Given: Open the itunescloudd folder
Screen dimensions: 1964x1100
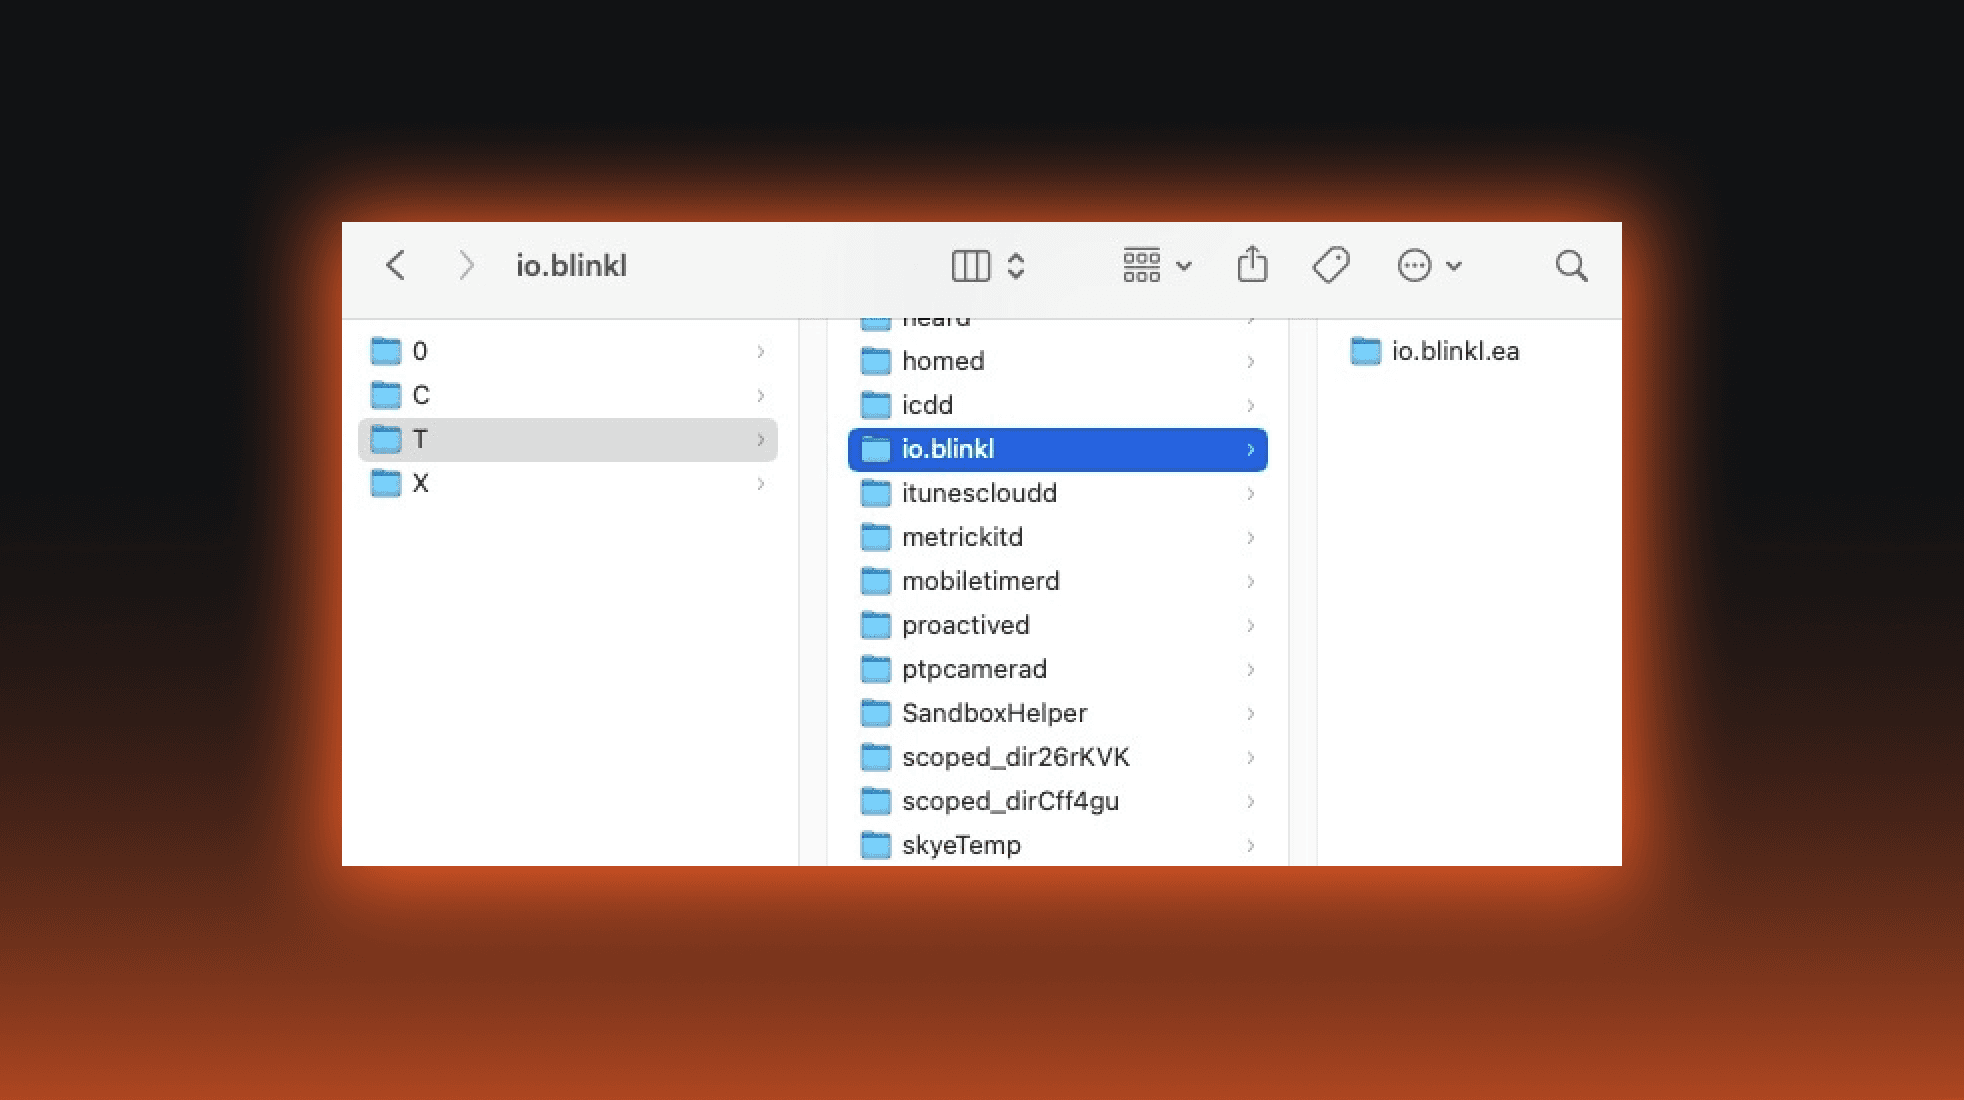Looking at the screenshot, I should (x=978, y=493).
